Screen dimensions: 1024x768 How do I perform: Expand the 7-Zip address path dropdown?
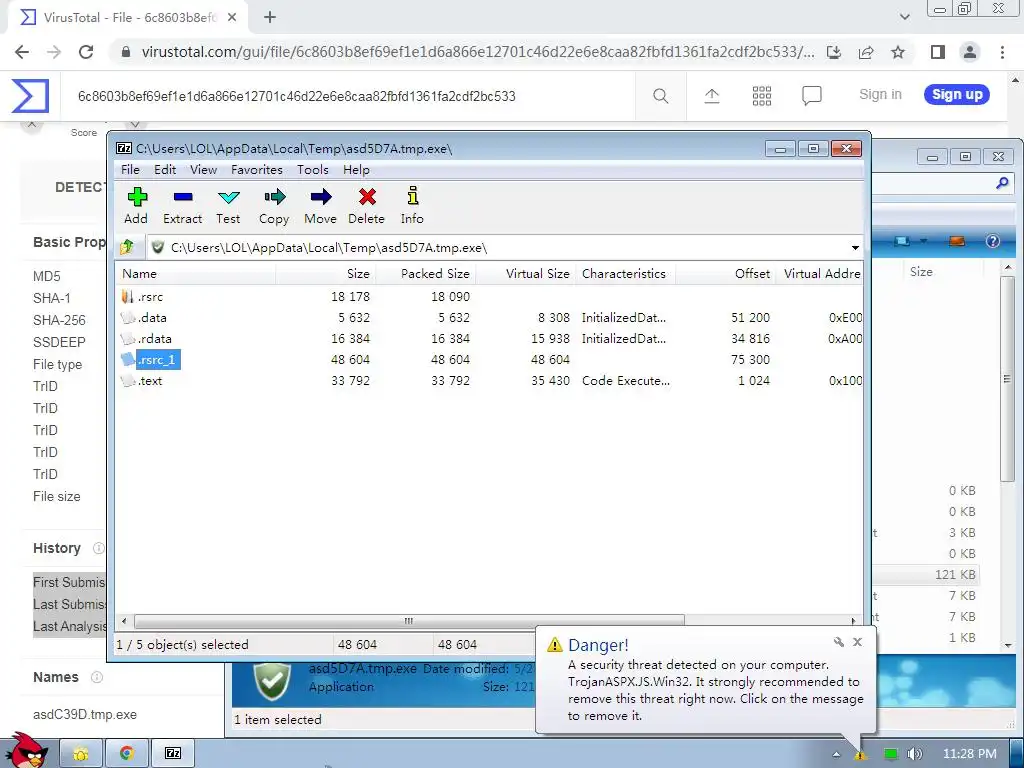coord(855,248)
